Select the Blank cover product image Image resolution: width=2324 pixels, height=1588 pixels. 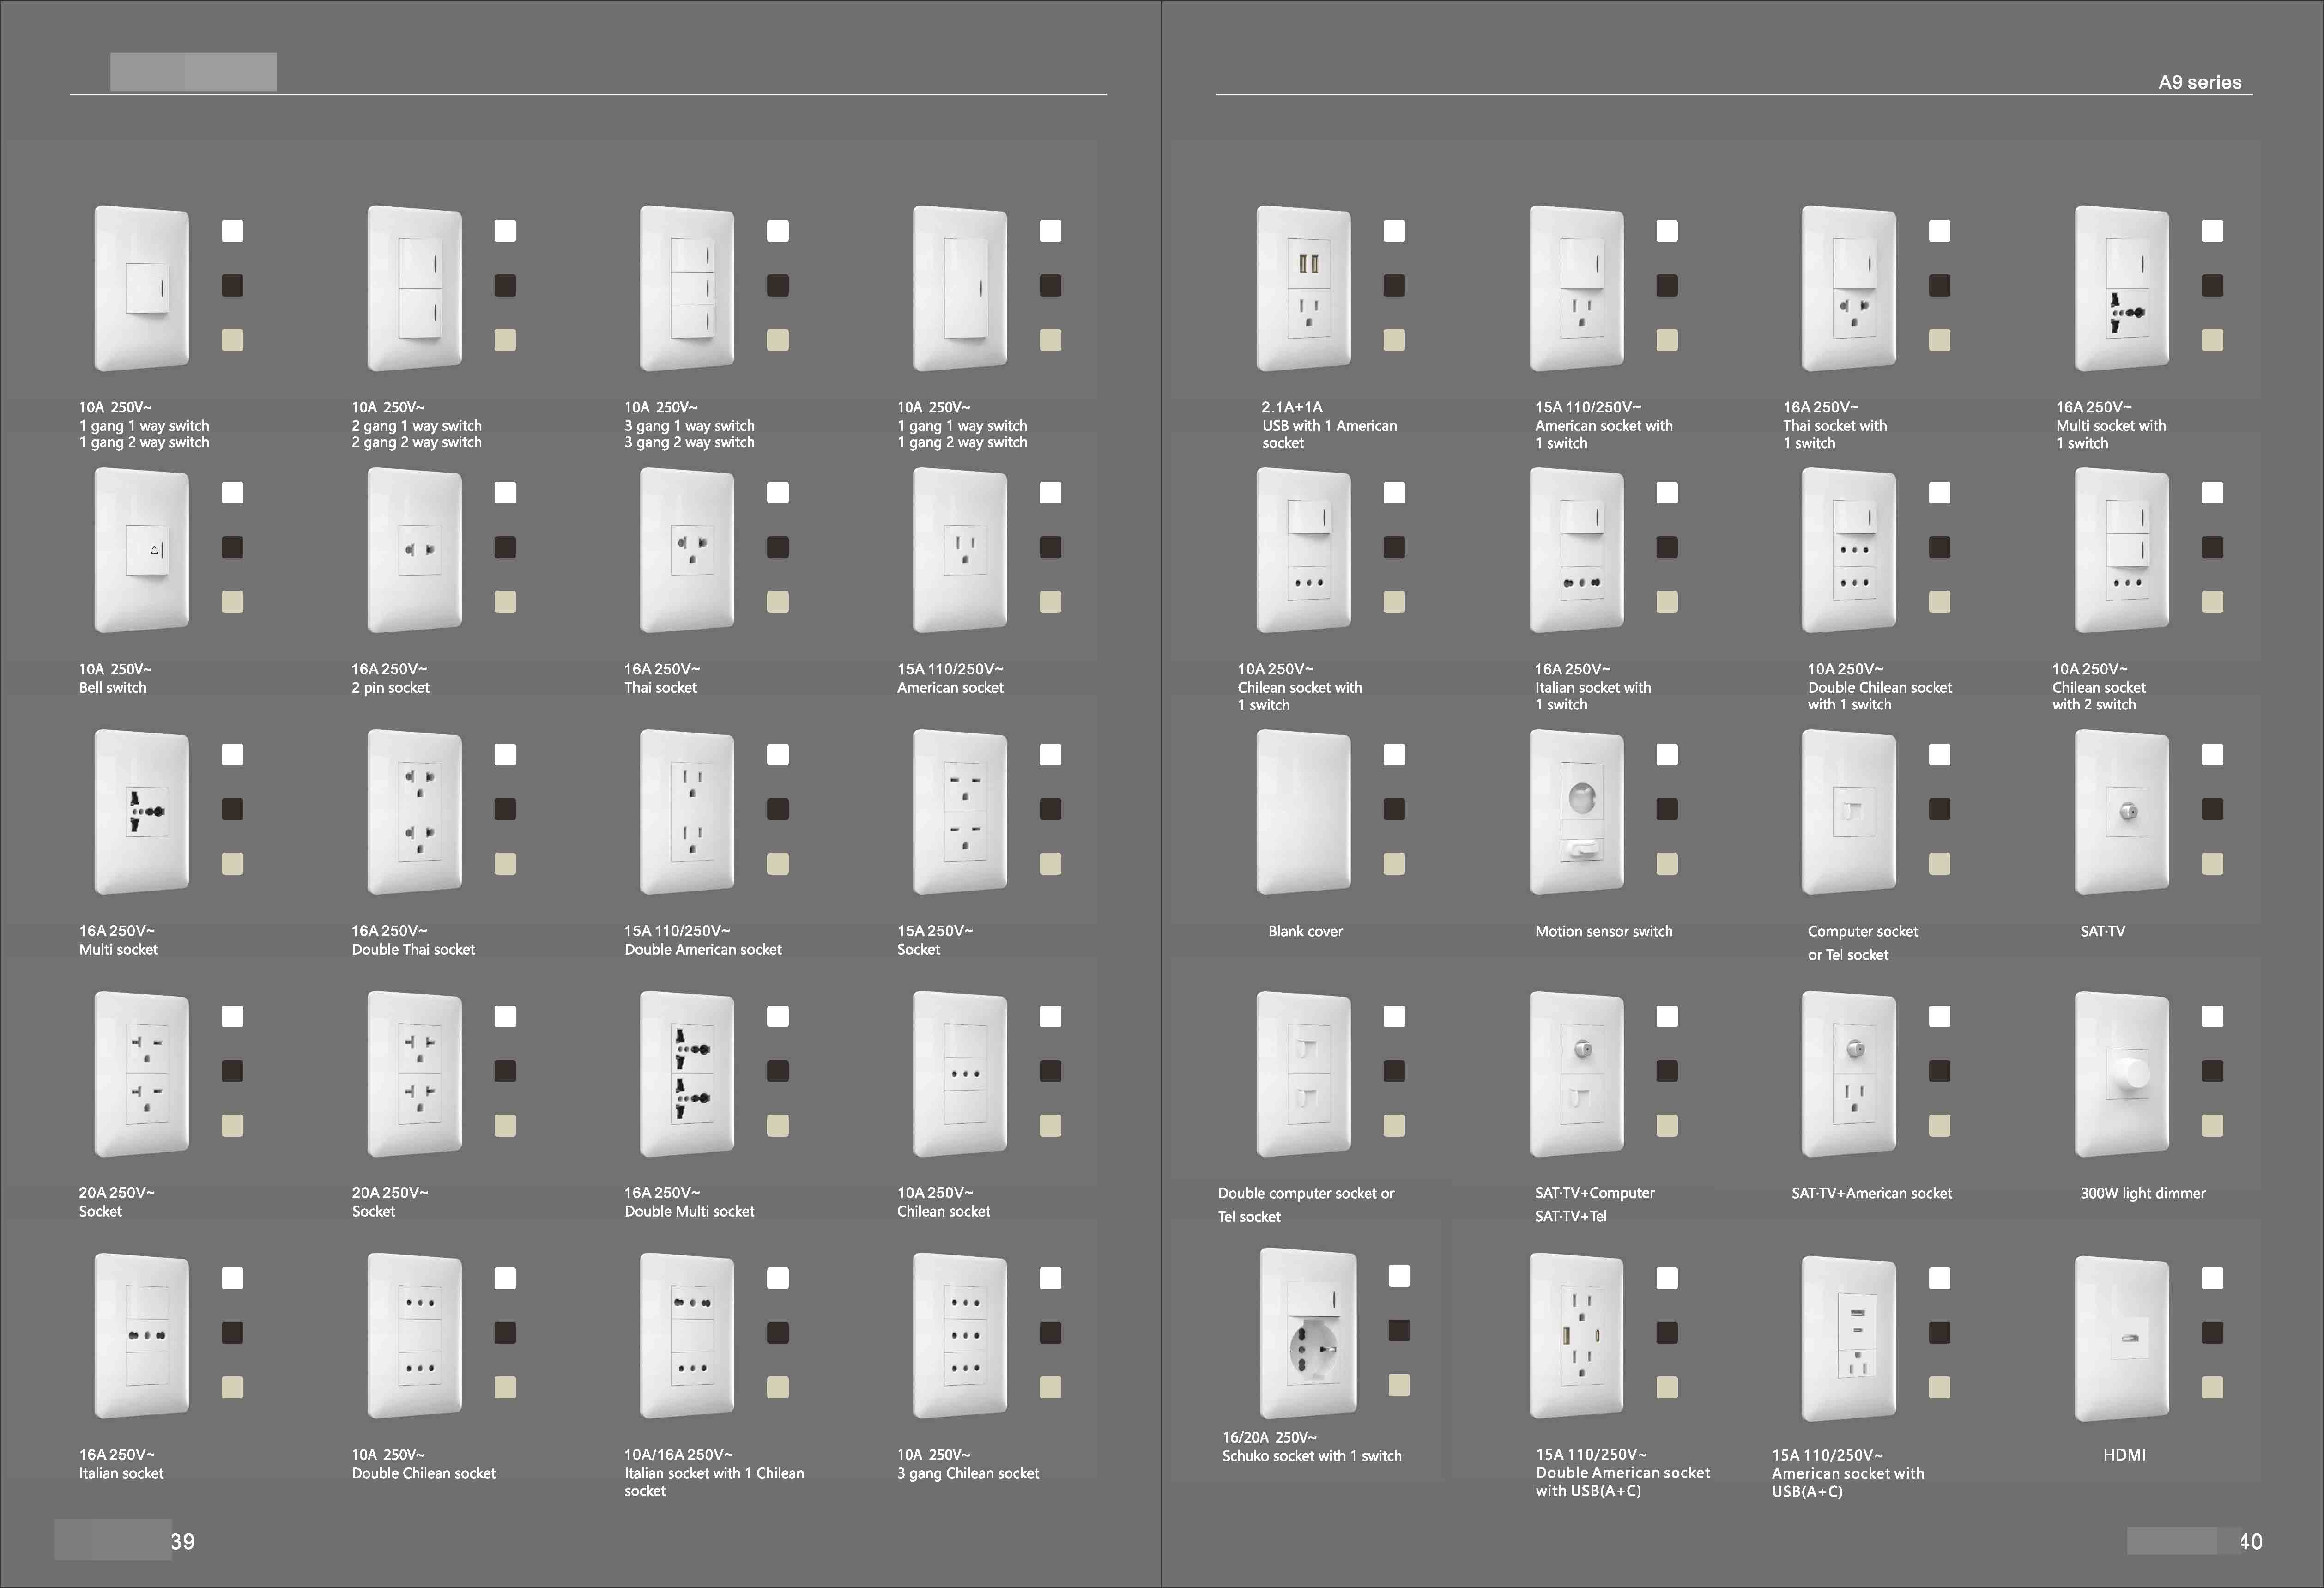click(1303, 812)
